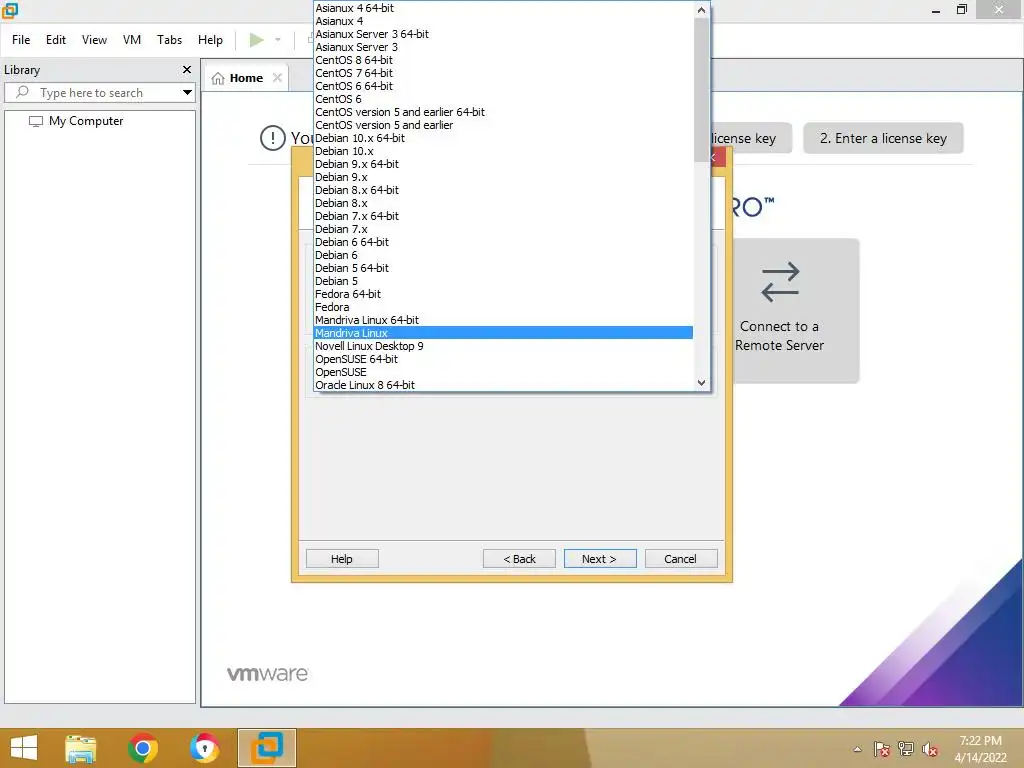Select highlighted Mandriva Linux entry
The image size is (1024, 768).
(503, 333)
